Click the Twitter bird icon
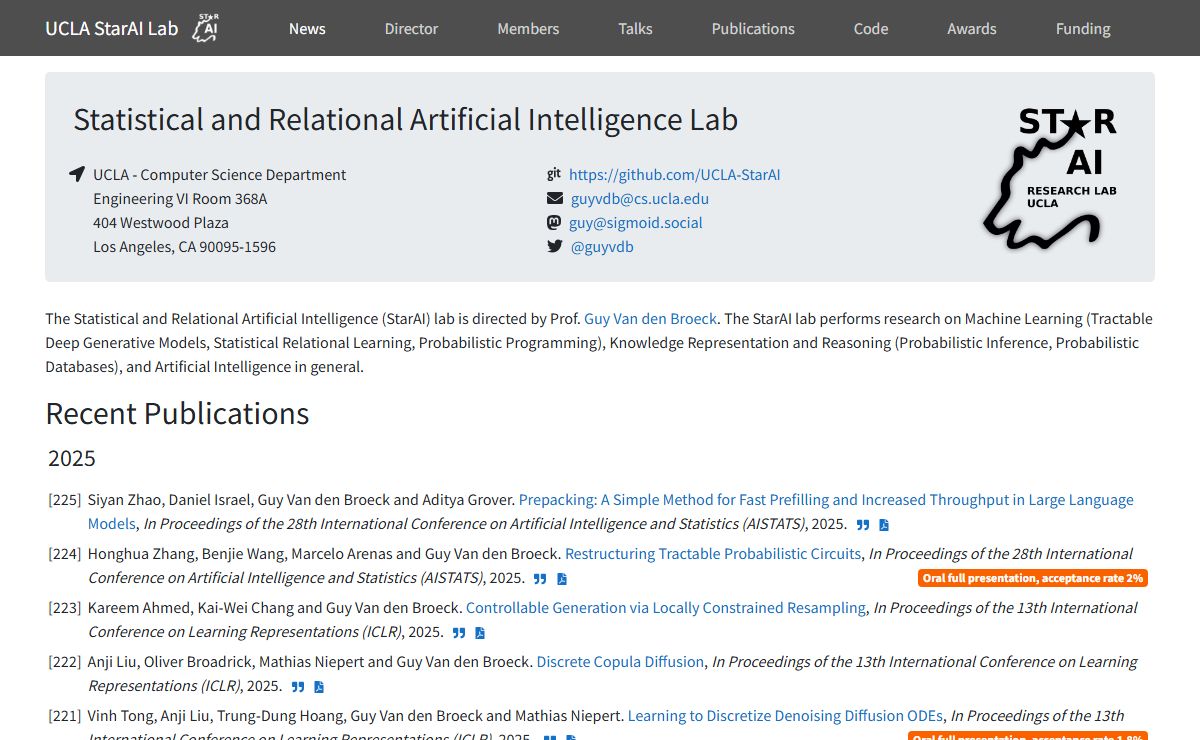This screenshot has height=740, width=1200. 555,246
